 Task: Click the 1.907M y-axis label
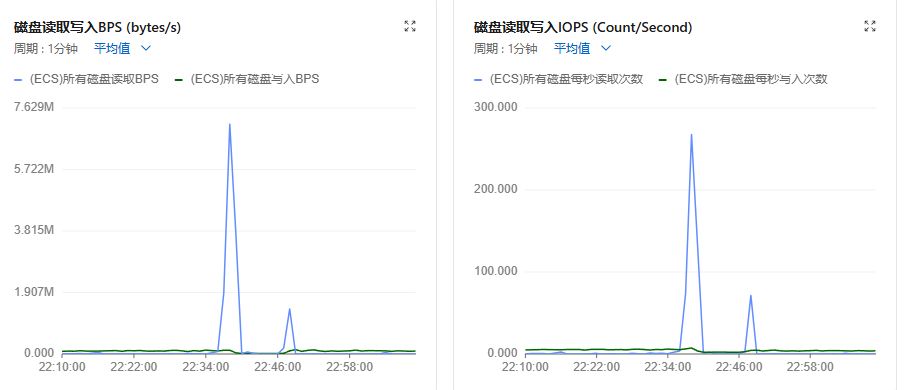pyautogui.click(x=34, y=291)
